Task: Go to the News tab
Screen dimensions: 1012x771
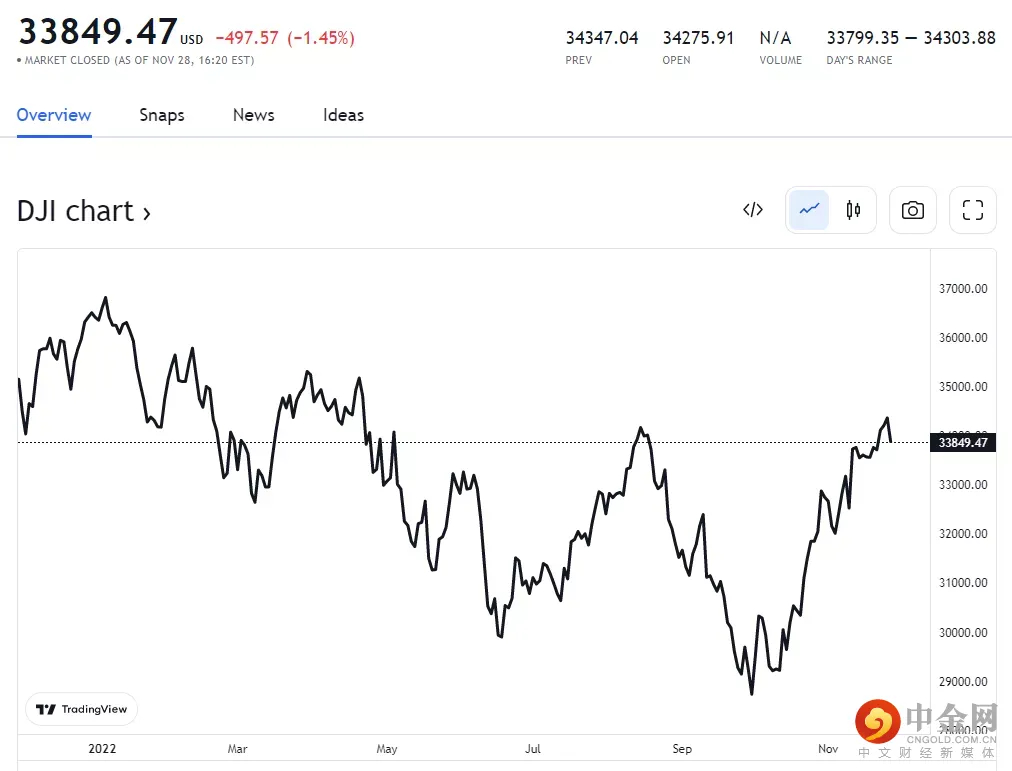Action: [x=253, y=115]
